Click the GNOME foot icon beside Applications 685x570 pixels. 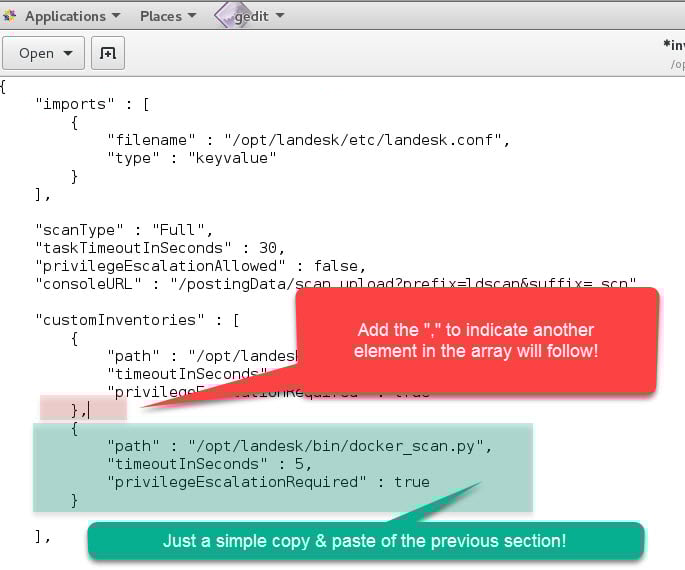coord(10,16)
